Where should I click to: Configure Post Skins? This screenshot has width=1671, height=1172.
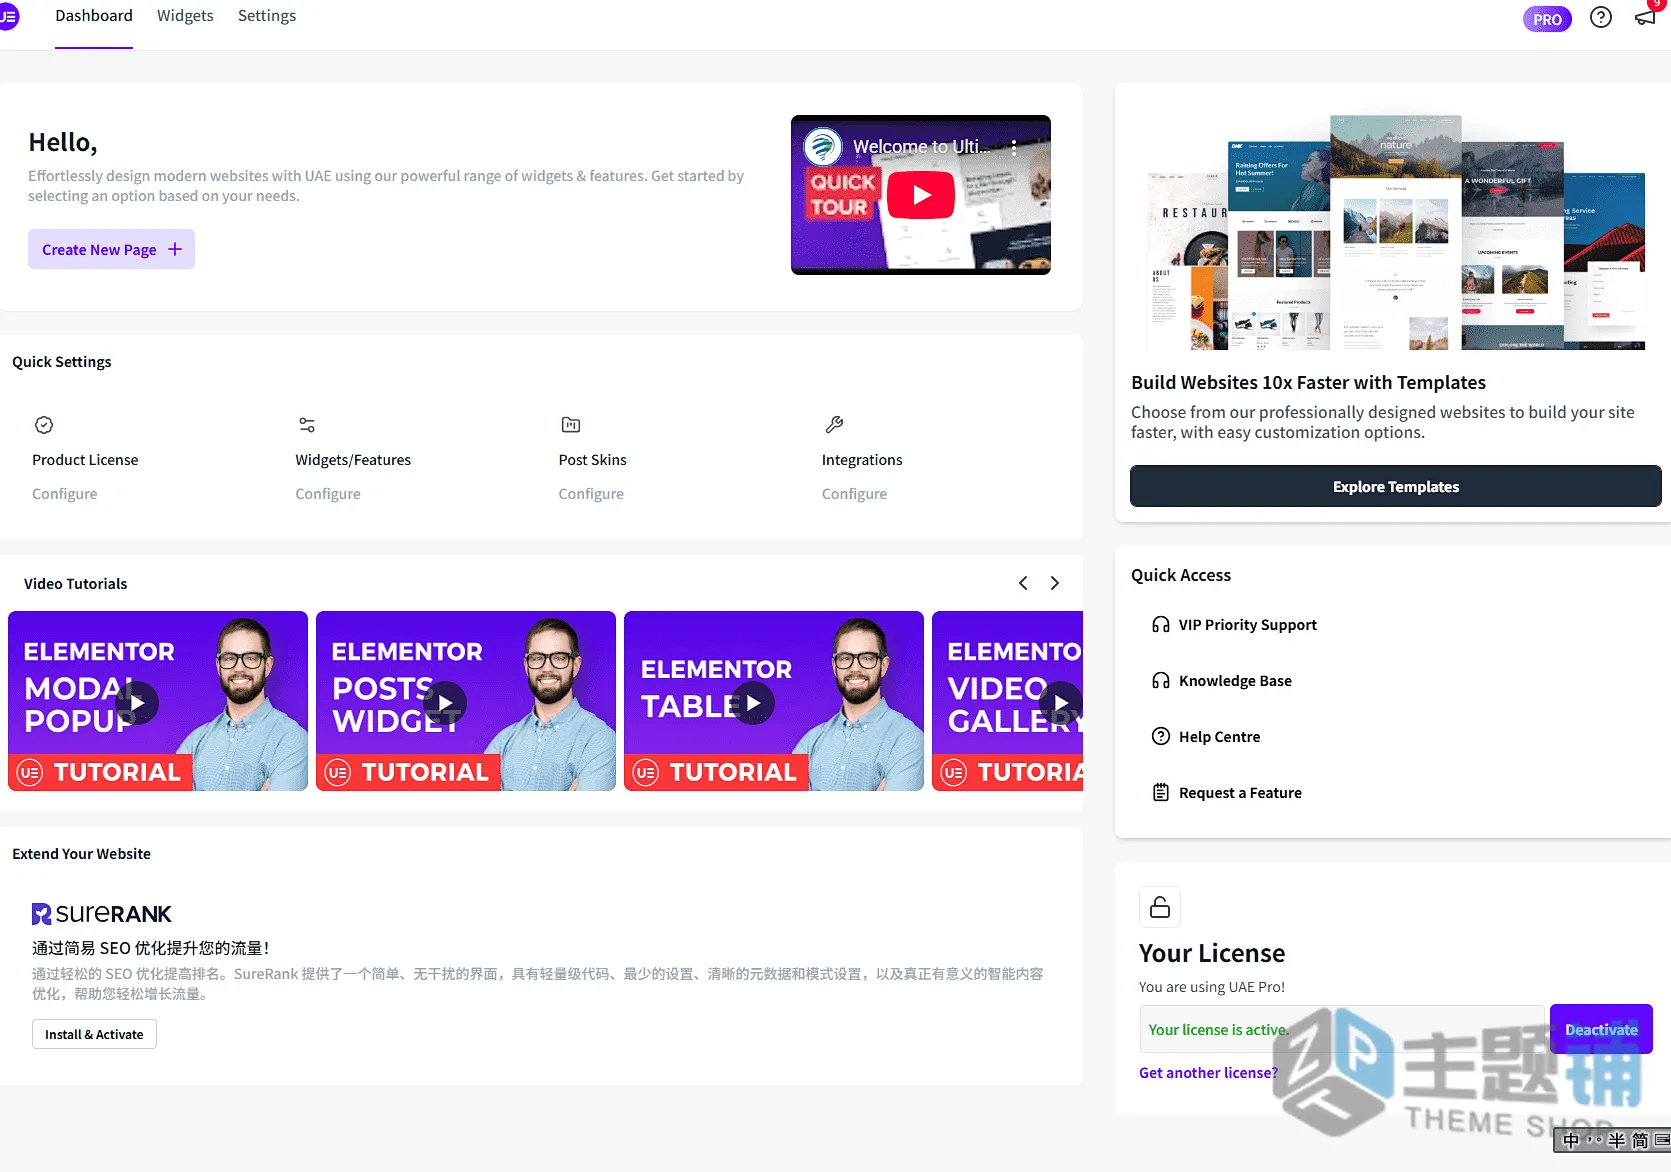(x=591, y=494)
